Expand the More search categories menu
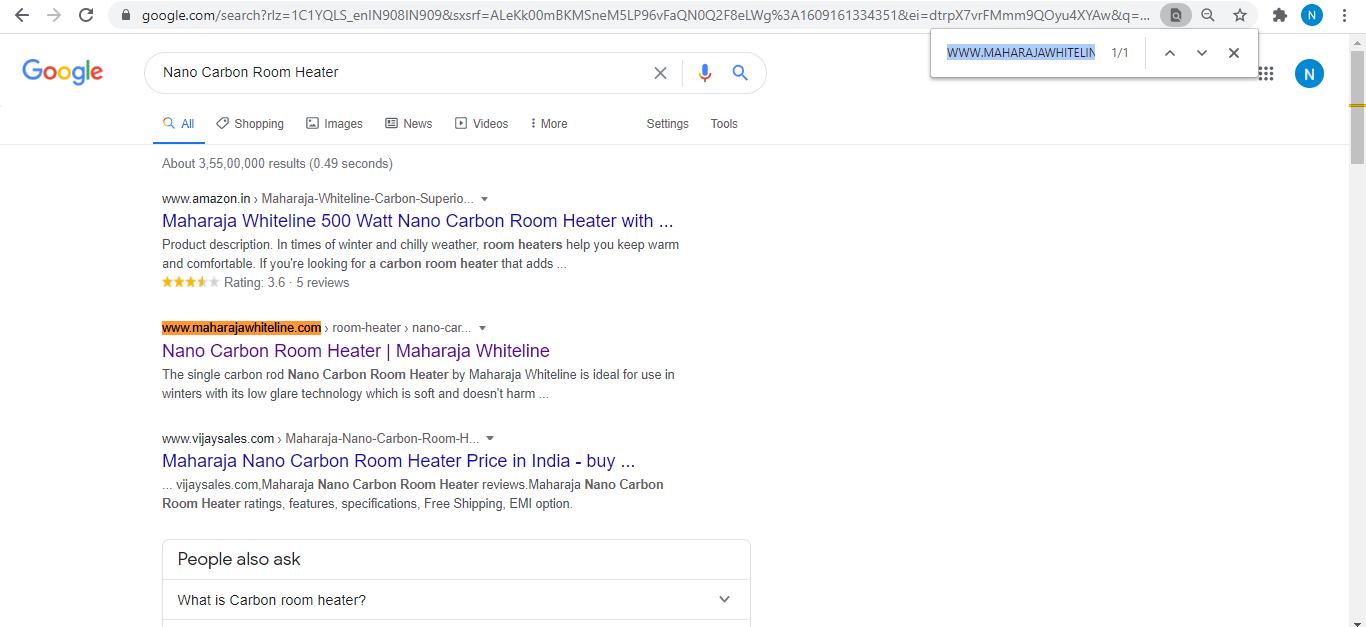This screenshot has width=1366, height=627. (x=549, y=124)
